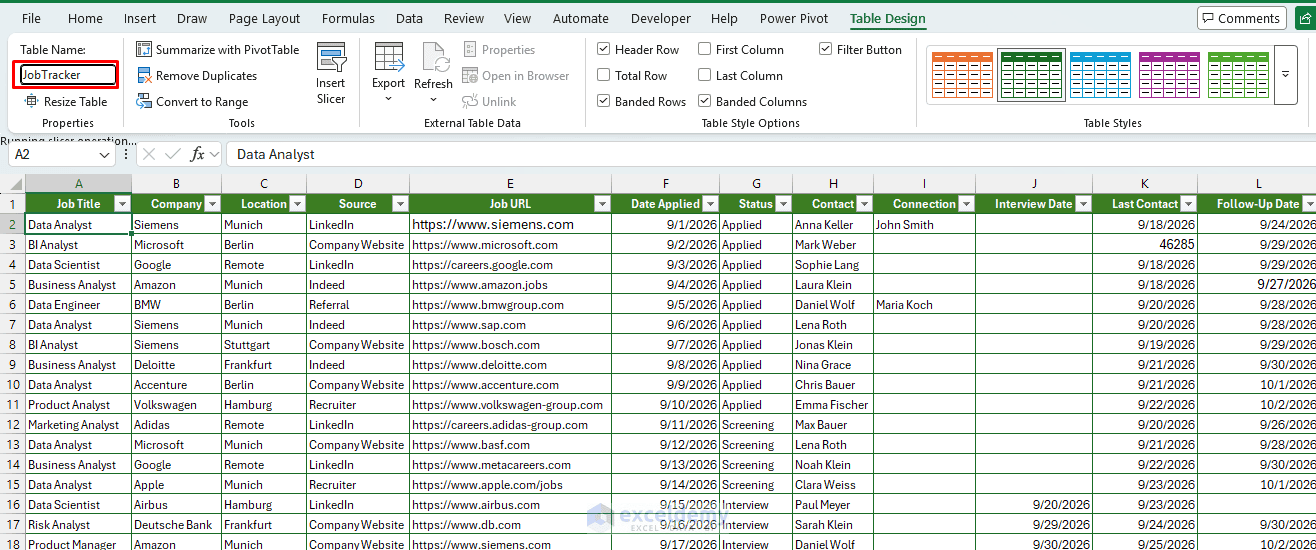1316x550 pixels.
Task: Click the Resize Table icon
Action: pyautogui.click(x=31, y=101)
